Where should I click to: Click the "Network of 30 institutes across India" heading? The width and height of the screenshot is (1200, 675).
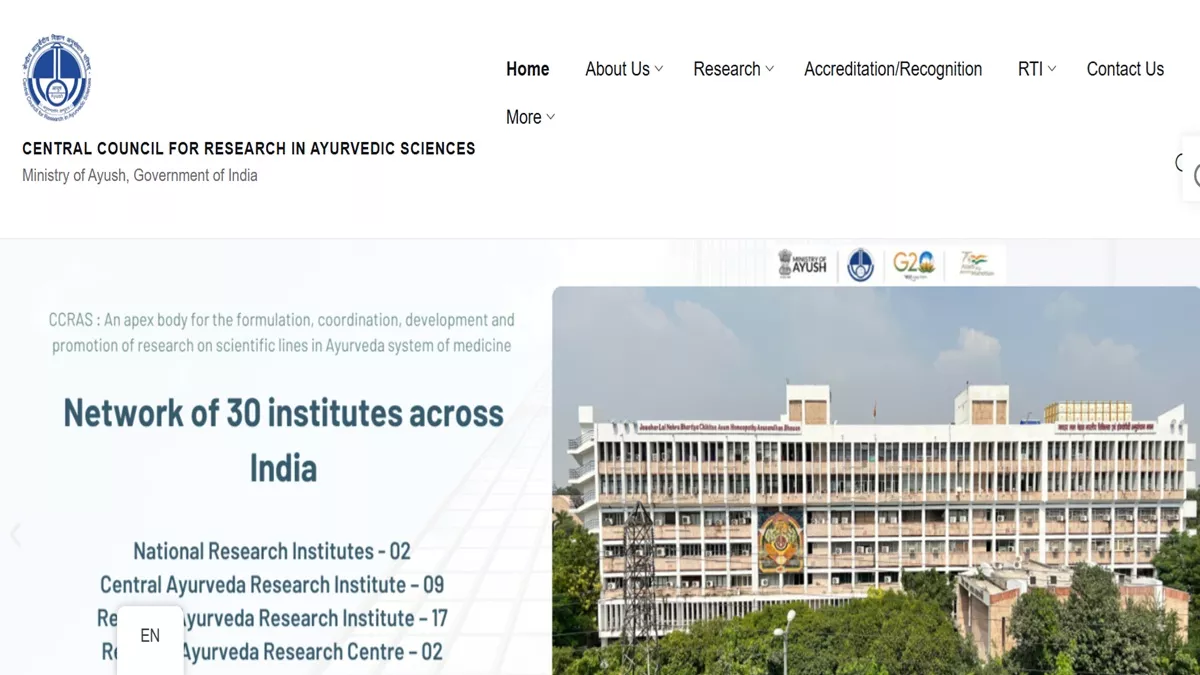tap(283, 440)
